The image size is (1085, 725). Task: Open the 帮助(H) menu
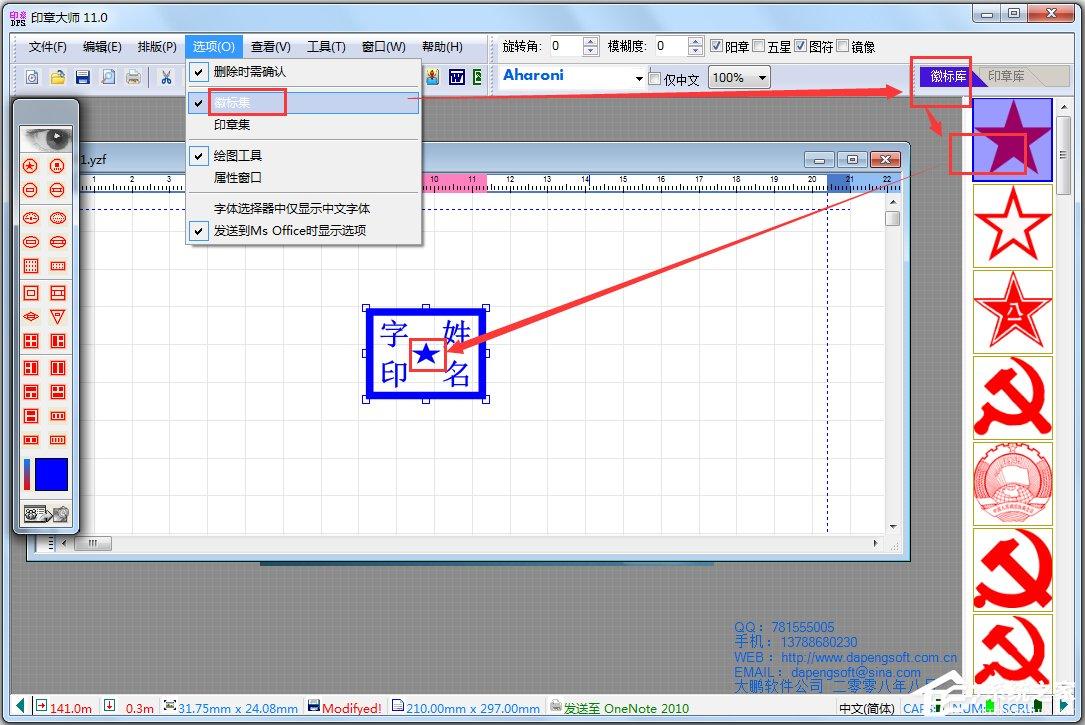442,46
